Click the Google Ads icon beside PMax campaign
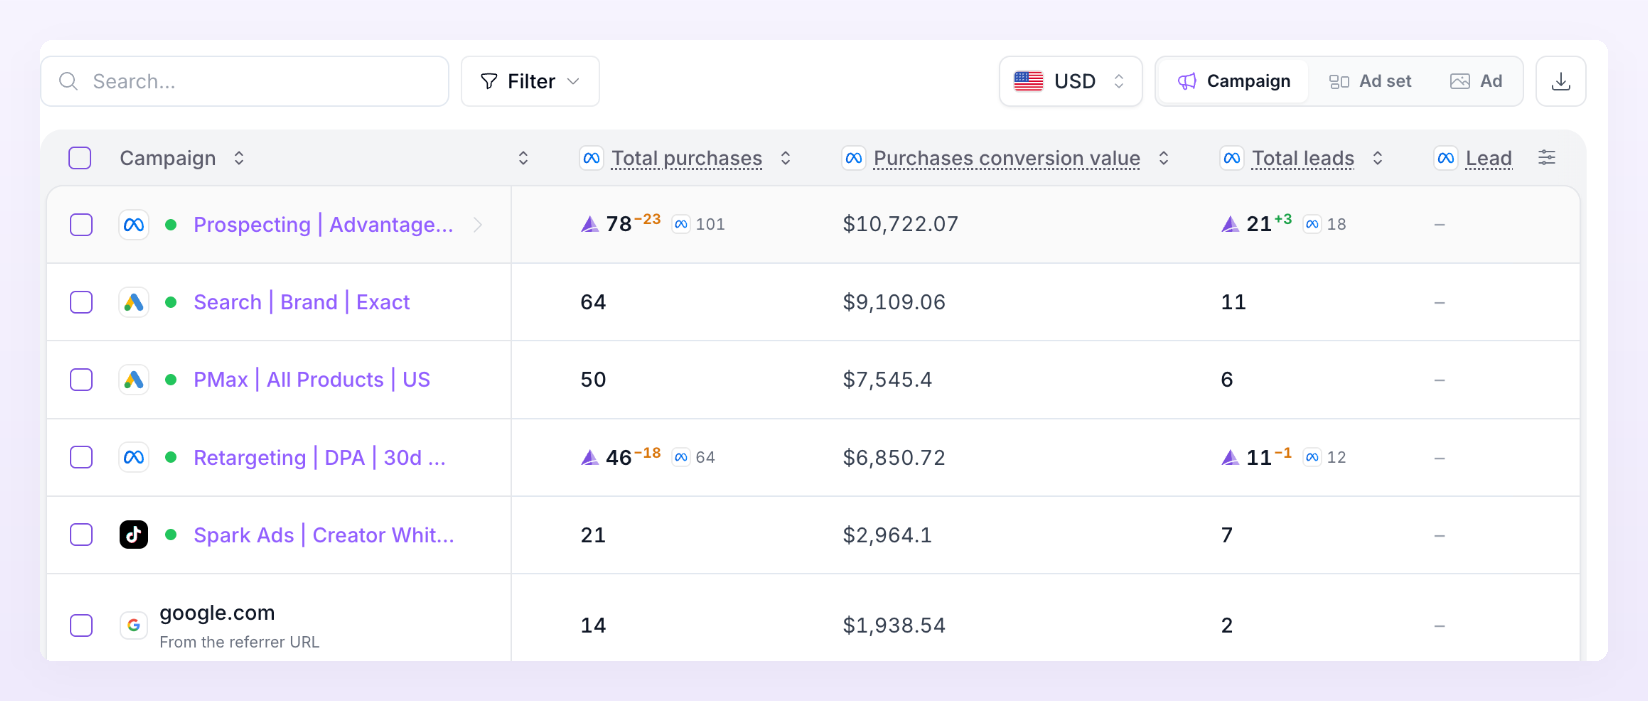 [134, 380]
